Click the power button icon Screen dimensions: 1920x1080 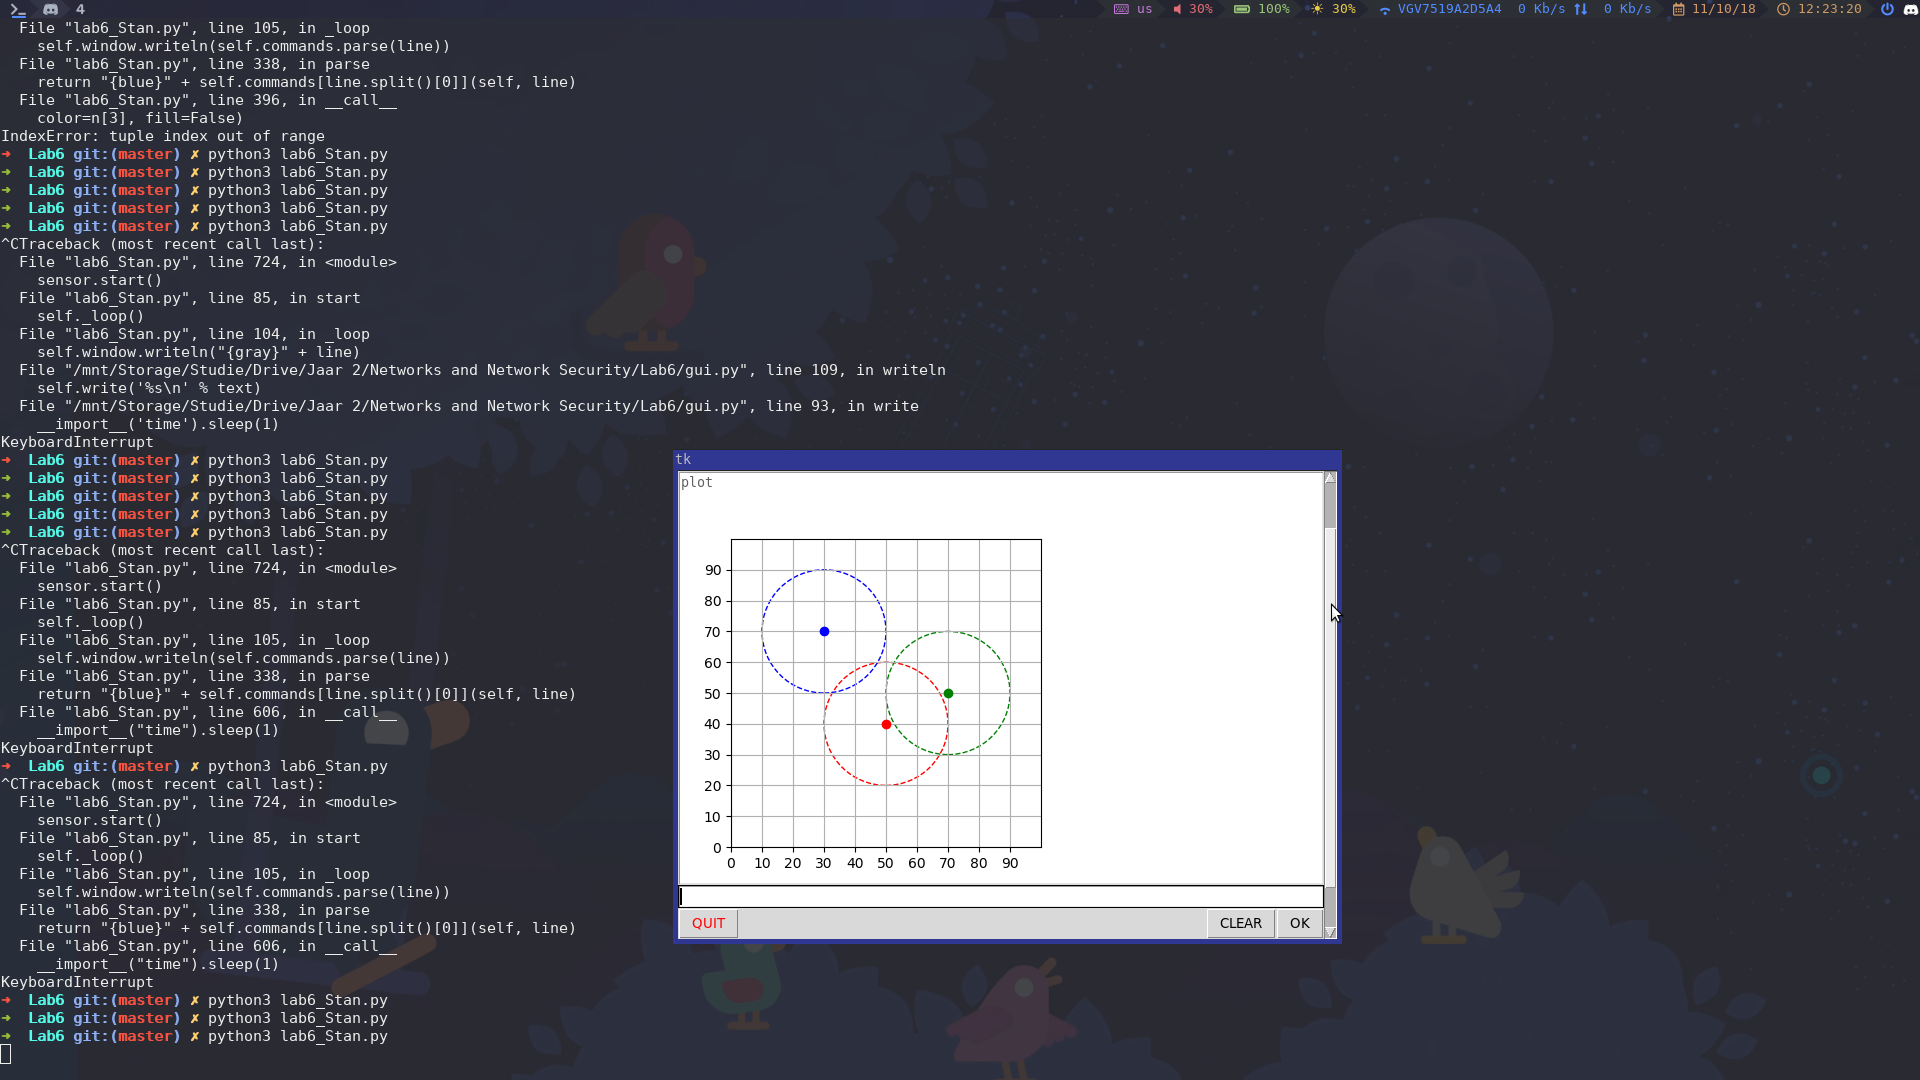pos(1887,9)
